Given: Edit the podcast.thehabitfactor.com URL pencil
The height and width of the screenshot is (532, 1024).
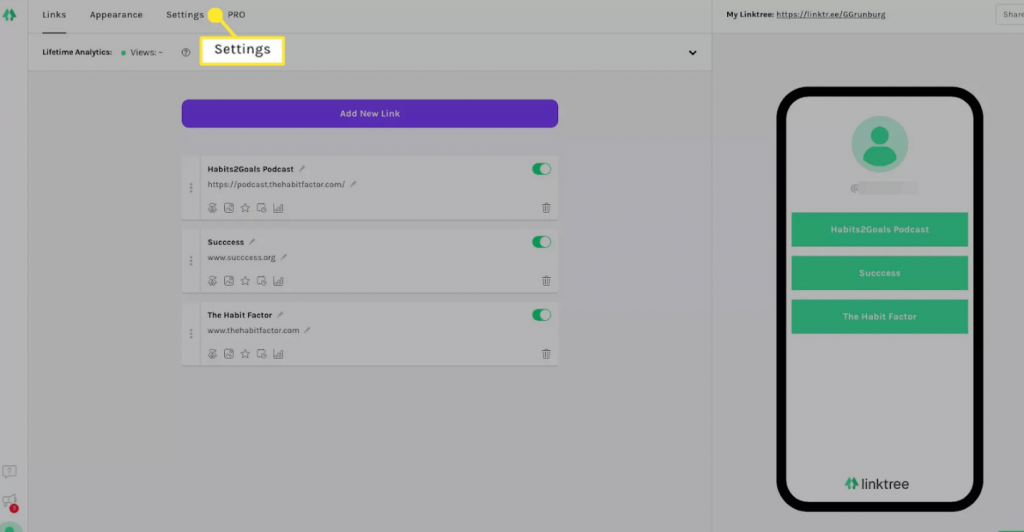Looking at the screenshot, I should pyautogui.click(x=353, y=184).
